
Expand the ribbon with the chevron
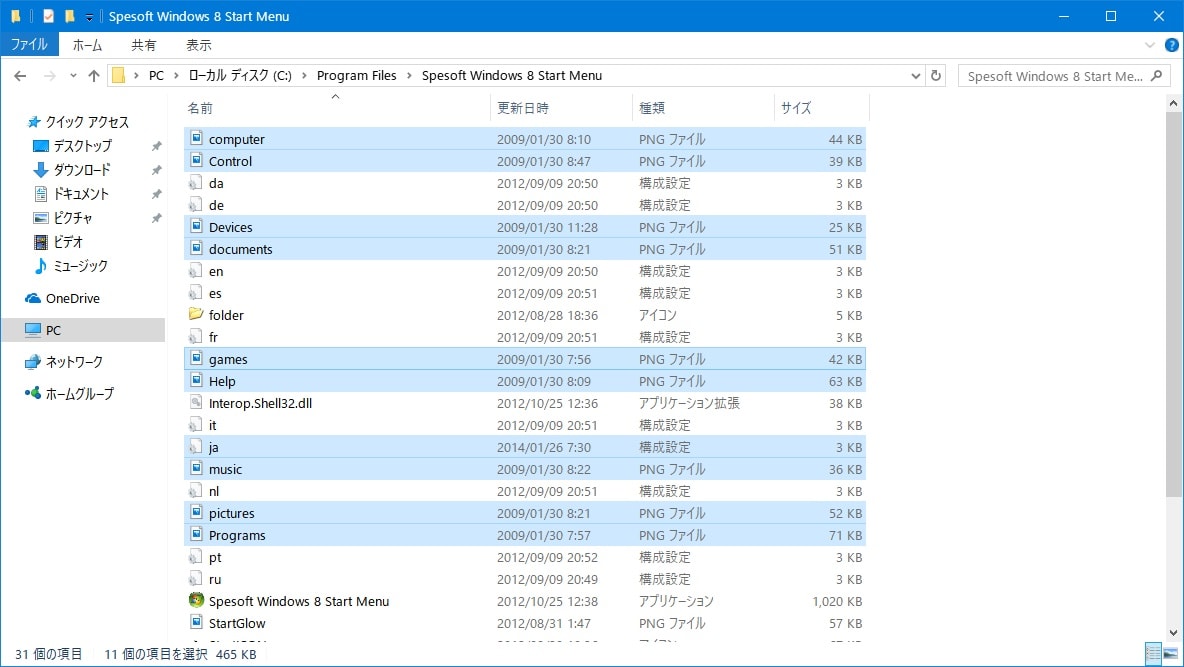point(1150,45)
